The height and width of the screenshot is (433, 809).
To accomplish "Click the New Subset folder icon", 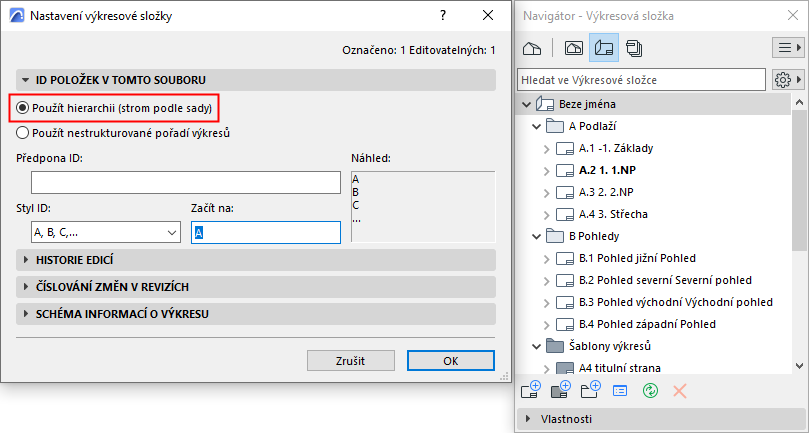I will tap(589, 390).
